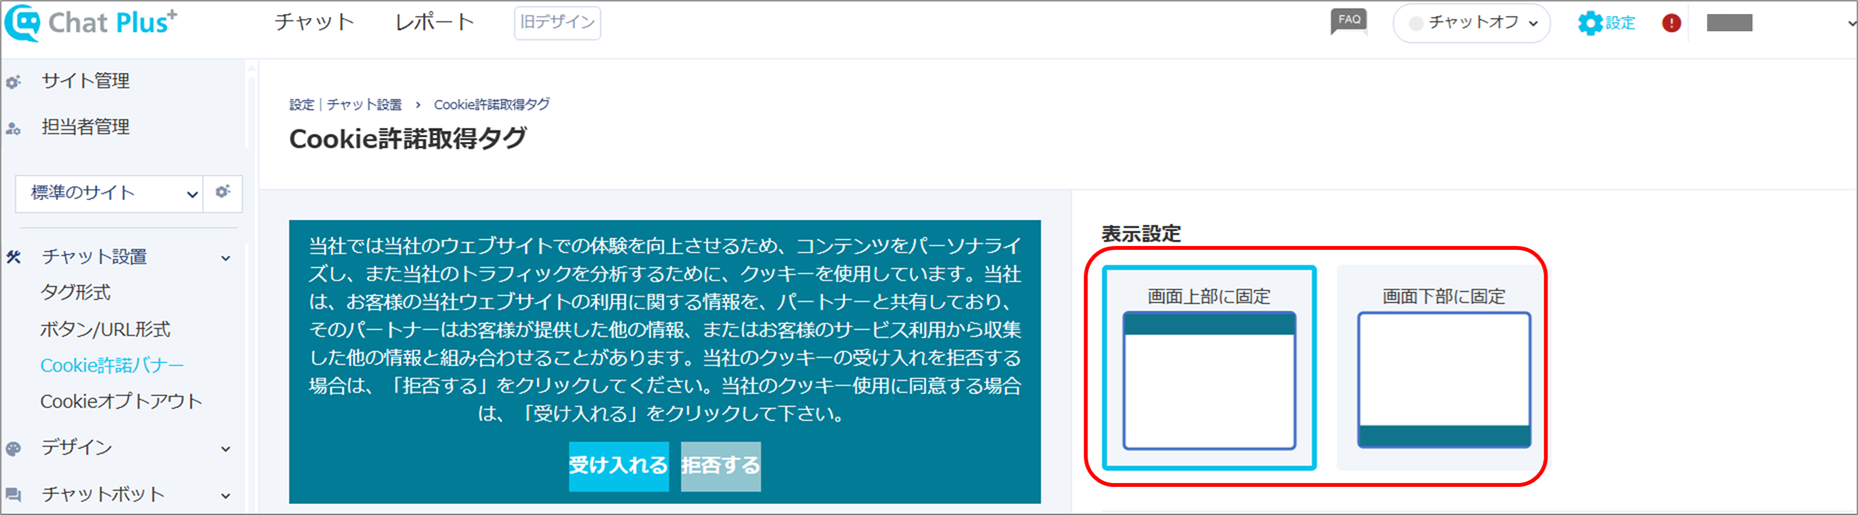Viewport: 1858px width, 515px height.
Task: Click the Cookie許諾取得タグ breadcrumb
Action: (x=491, y=104)
